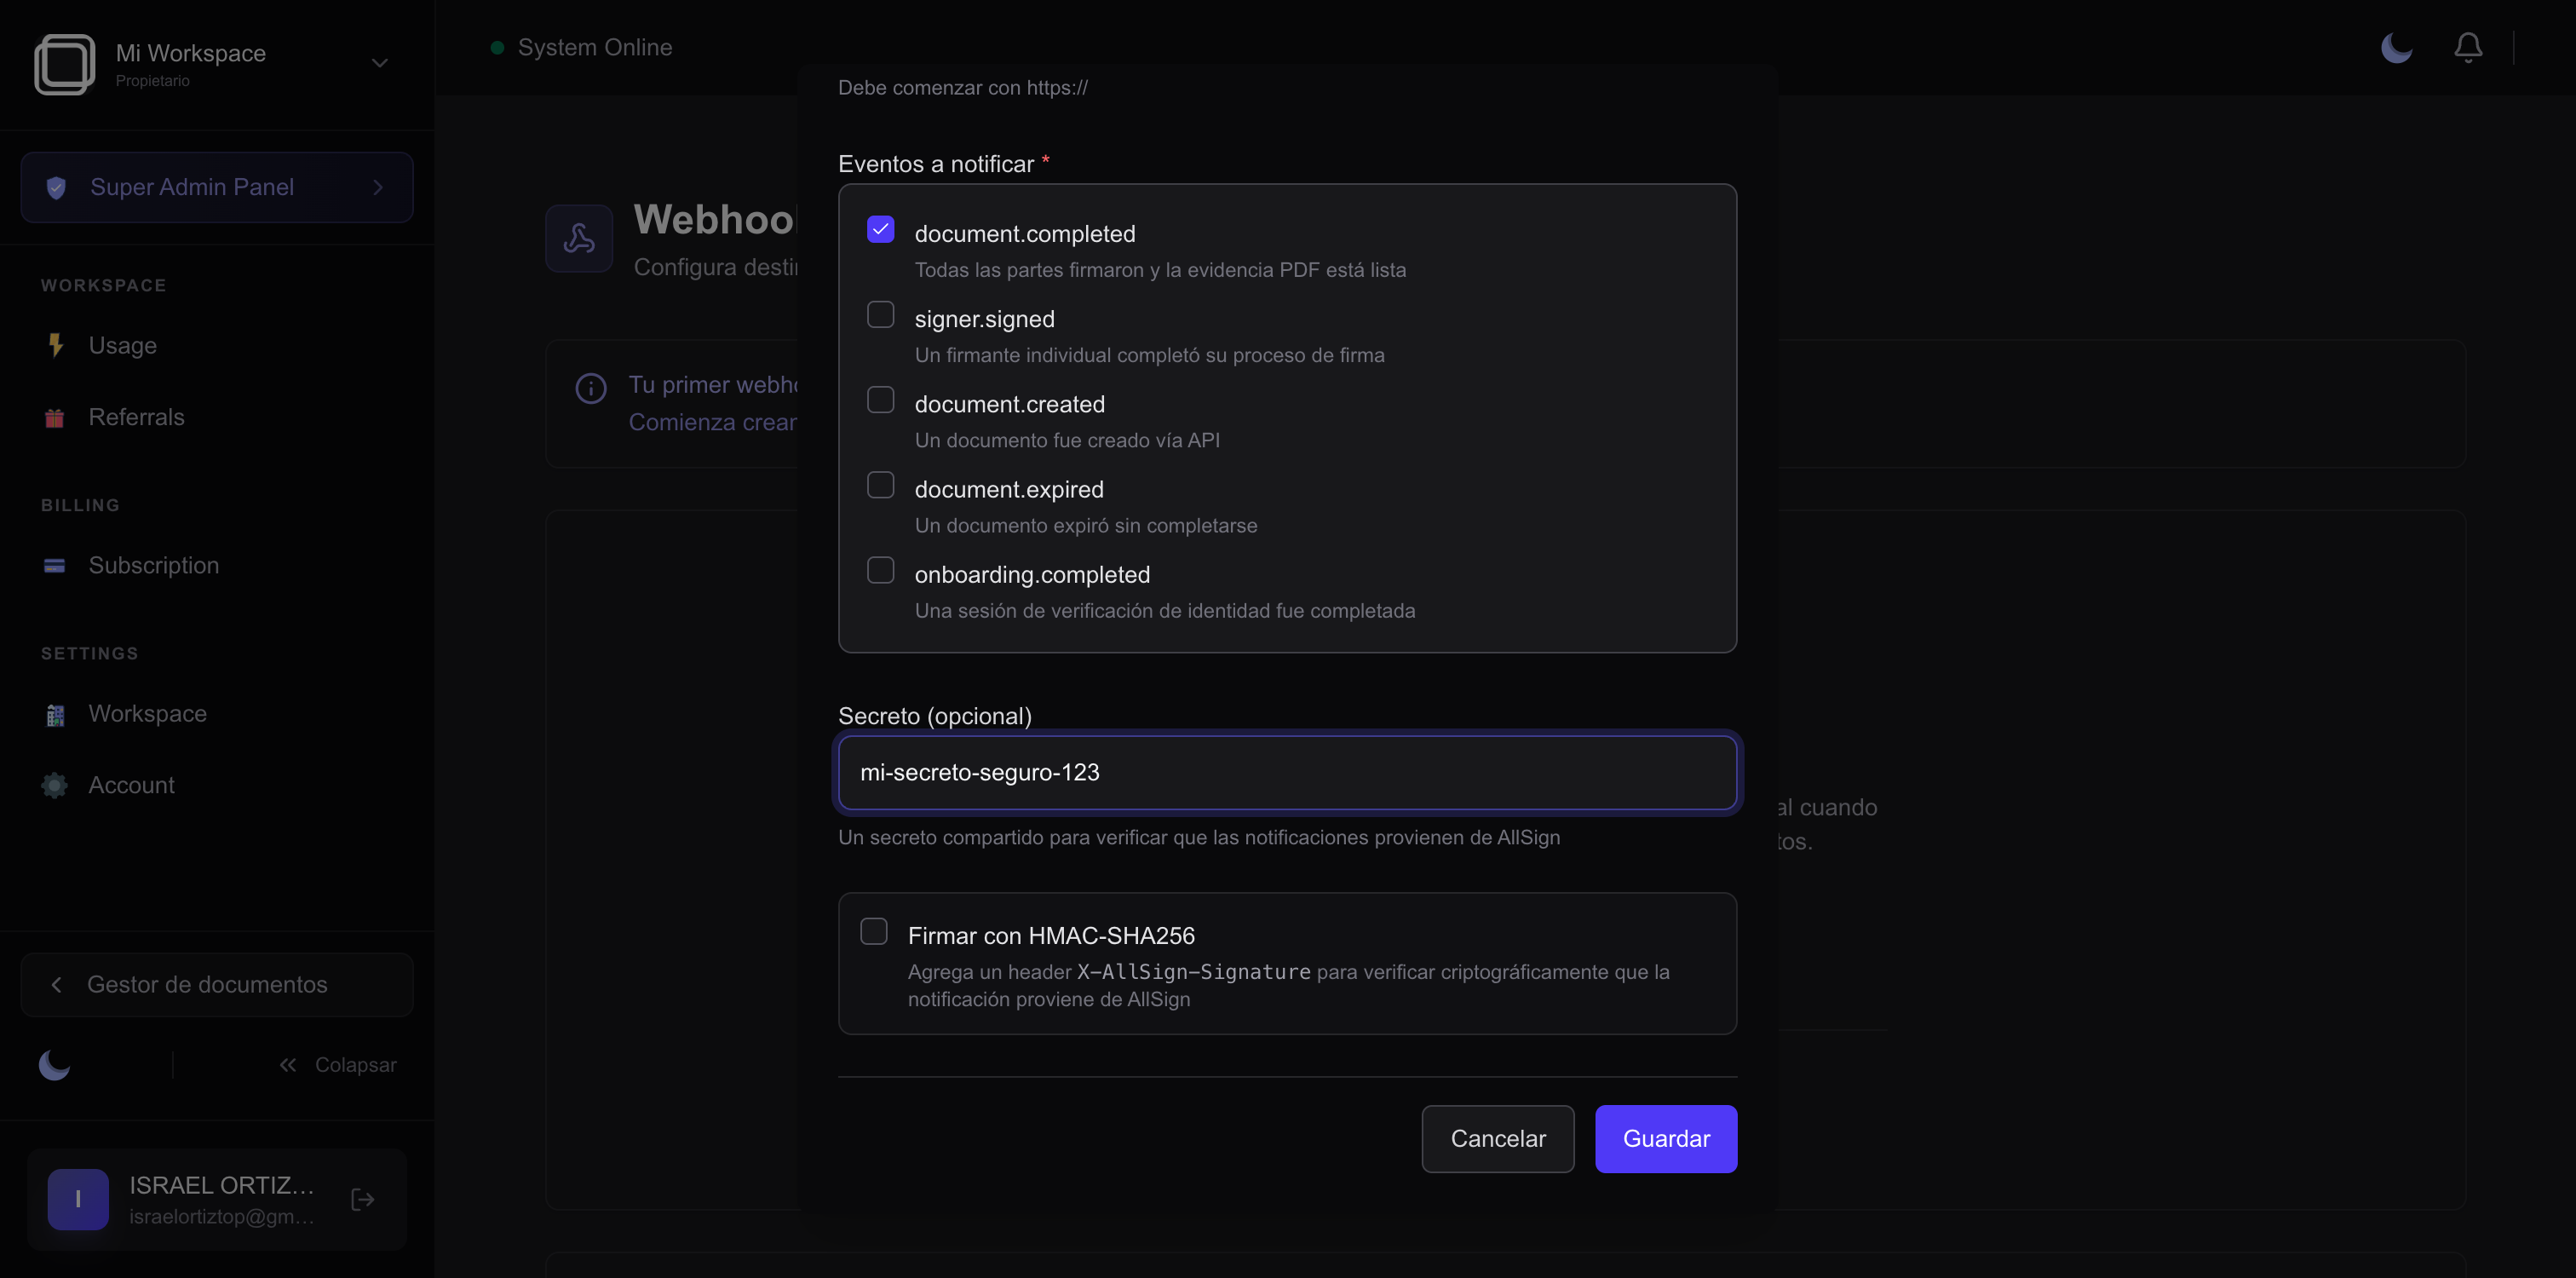Open the Usage menu item

coord(122,345)
